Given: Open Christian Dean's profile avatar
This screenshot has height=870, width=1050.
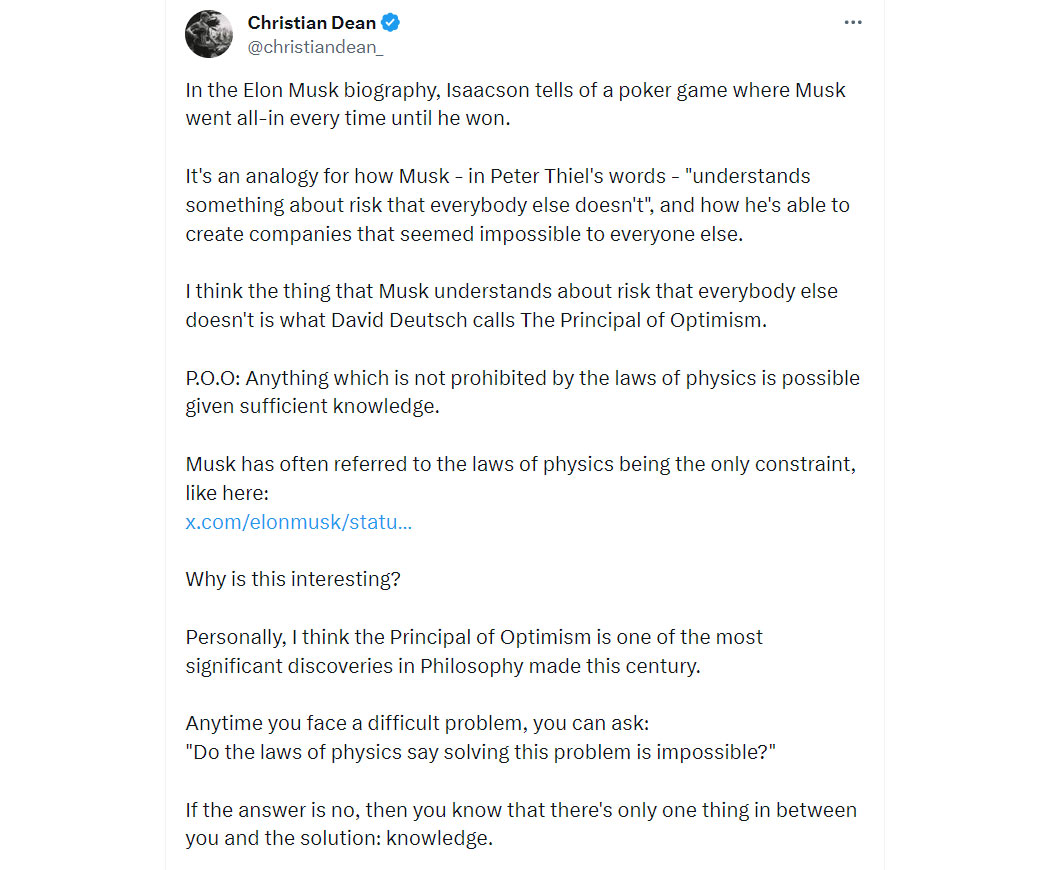Looking at the screenshot, I should pyautogui.click(x=209, y=34).
